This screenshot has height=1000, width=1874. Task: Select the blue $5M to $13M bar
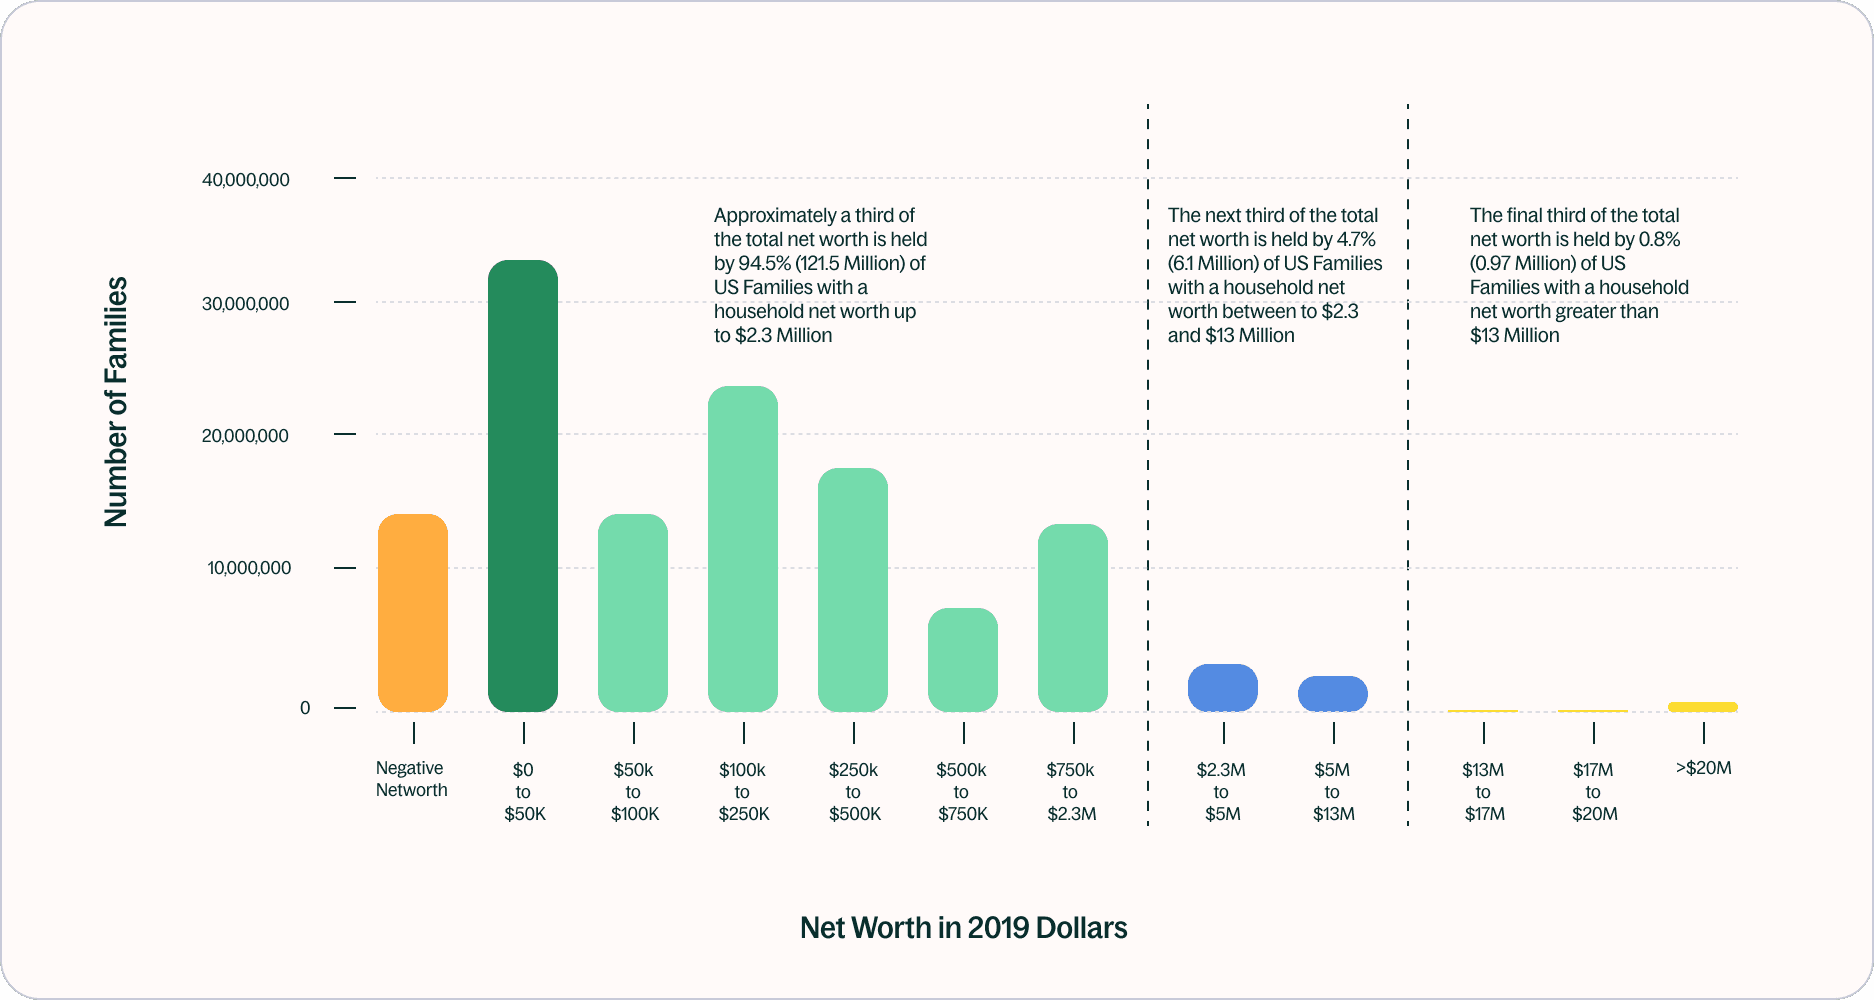[1332, 692]
